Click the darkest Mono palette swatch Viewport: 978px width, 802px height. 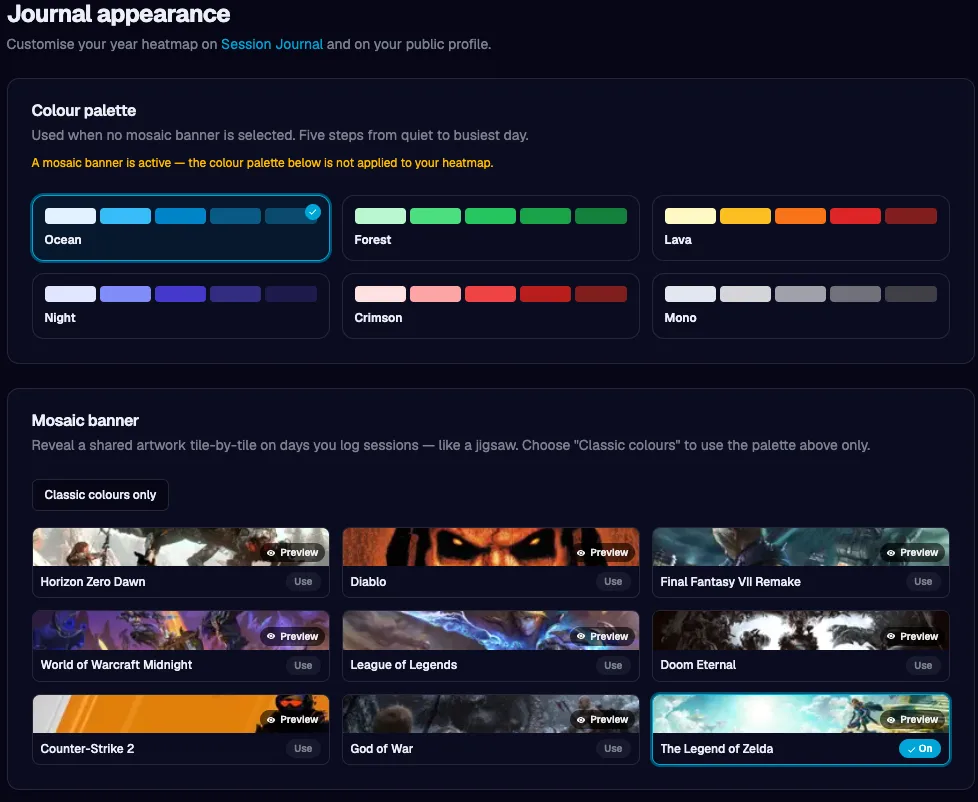911,294
